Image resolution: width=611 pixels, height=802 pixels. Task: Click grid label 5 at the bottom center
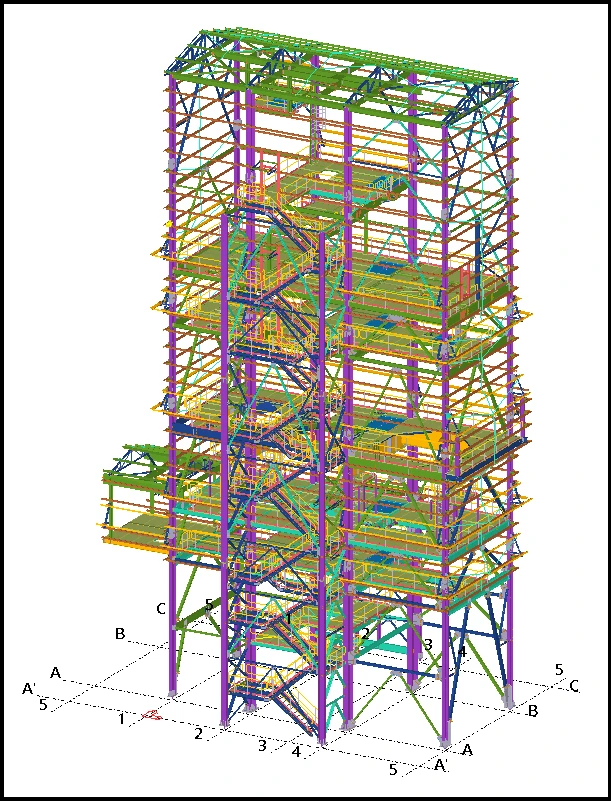(x=393, y=769)
